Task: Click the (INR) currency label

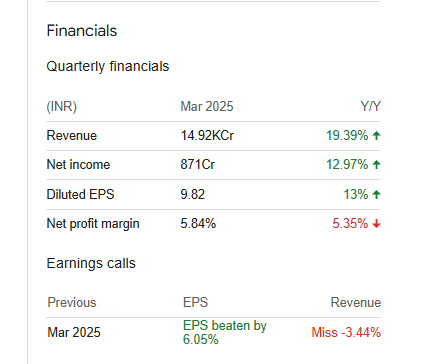Action: tap(62, 107)
